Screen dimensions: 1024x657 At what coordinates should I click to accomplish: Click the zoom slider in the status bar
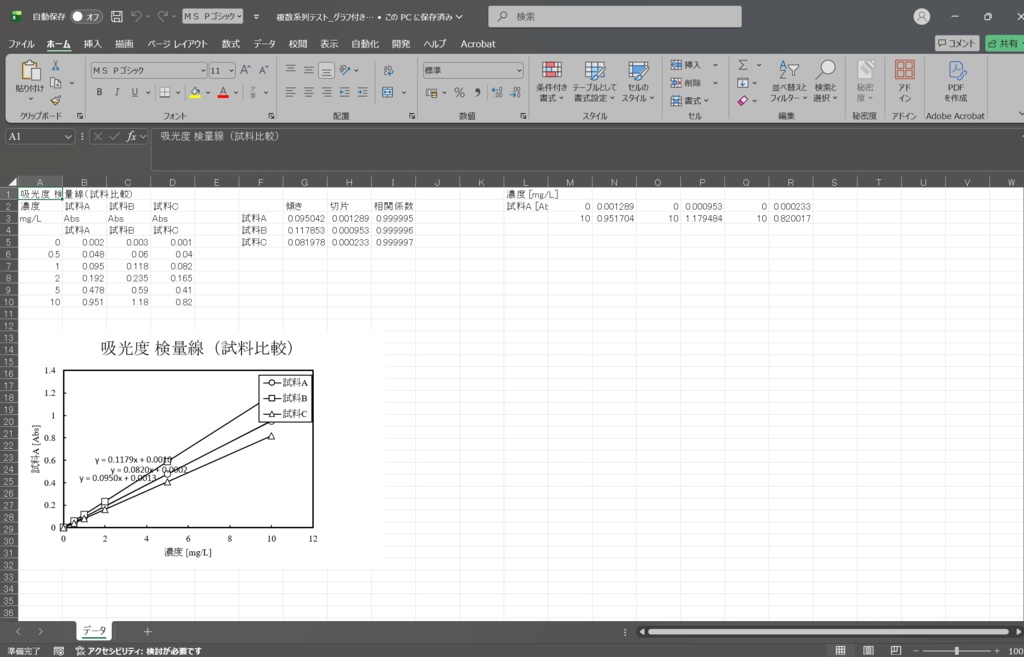point(957,650)
